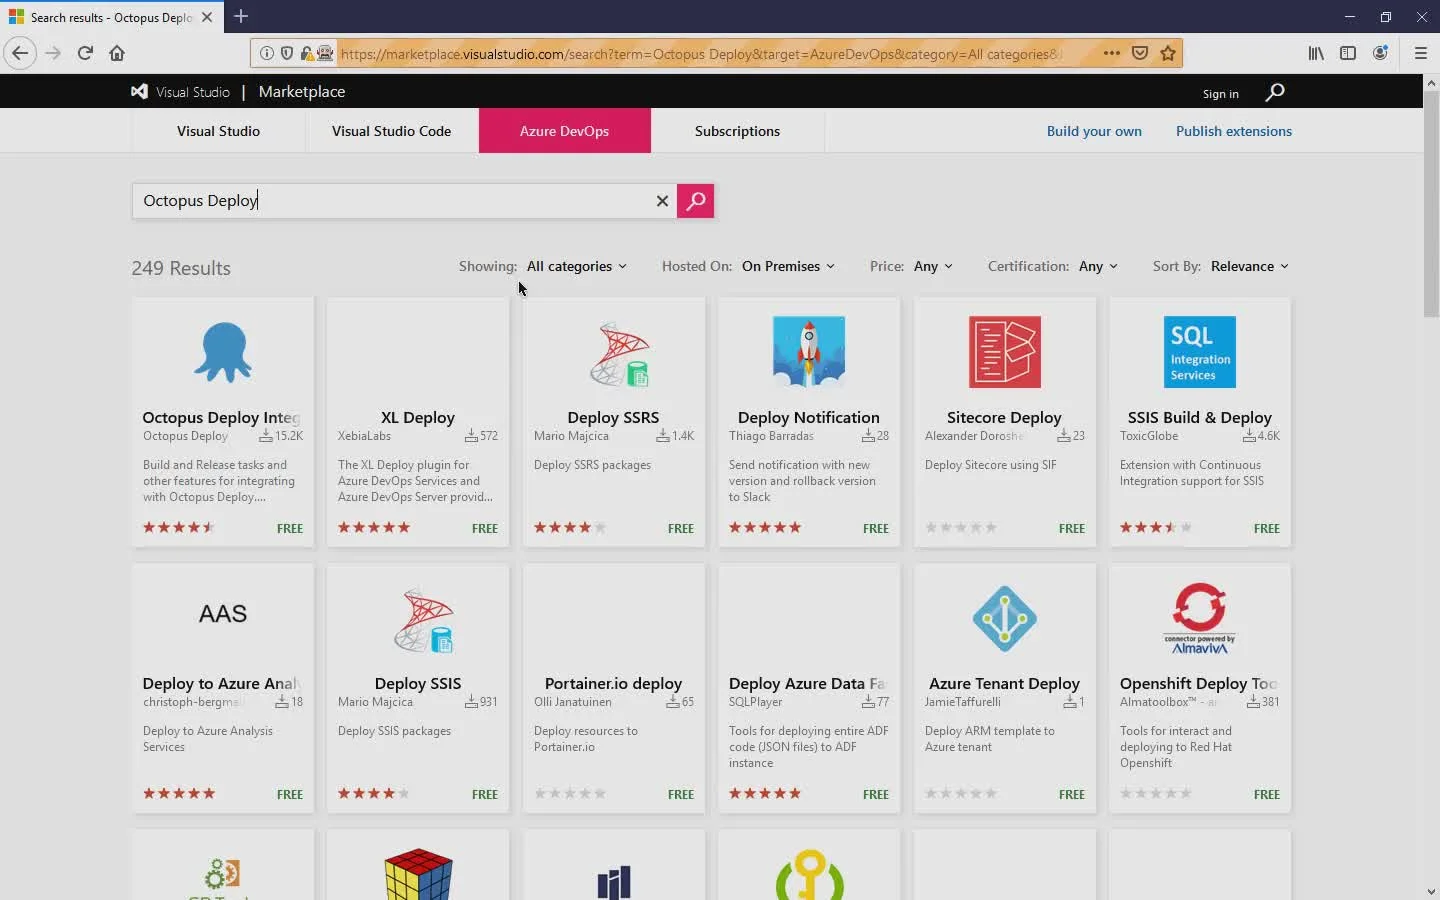Open the AAS extension icon
The width and height of the screenshot is (1440, 900).
[x=223, y=613]
